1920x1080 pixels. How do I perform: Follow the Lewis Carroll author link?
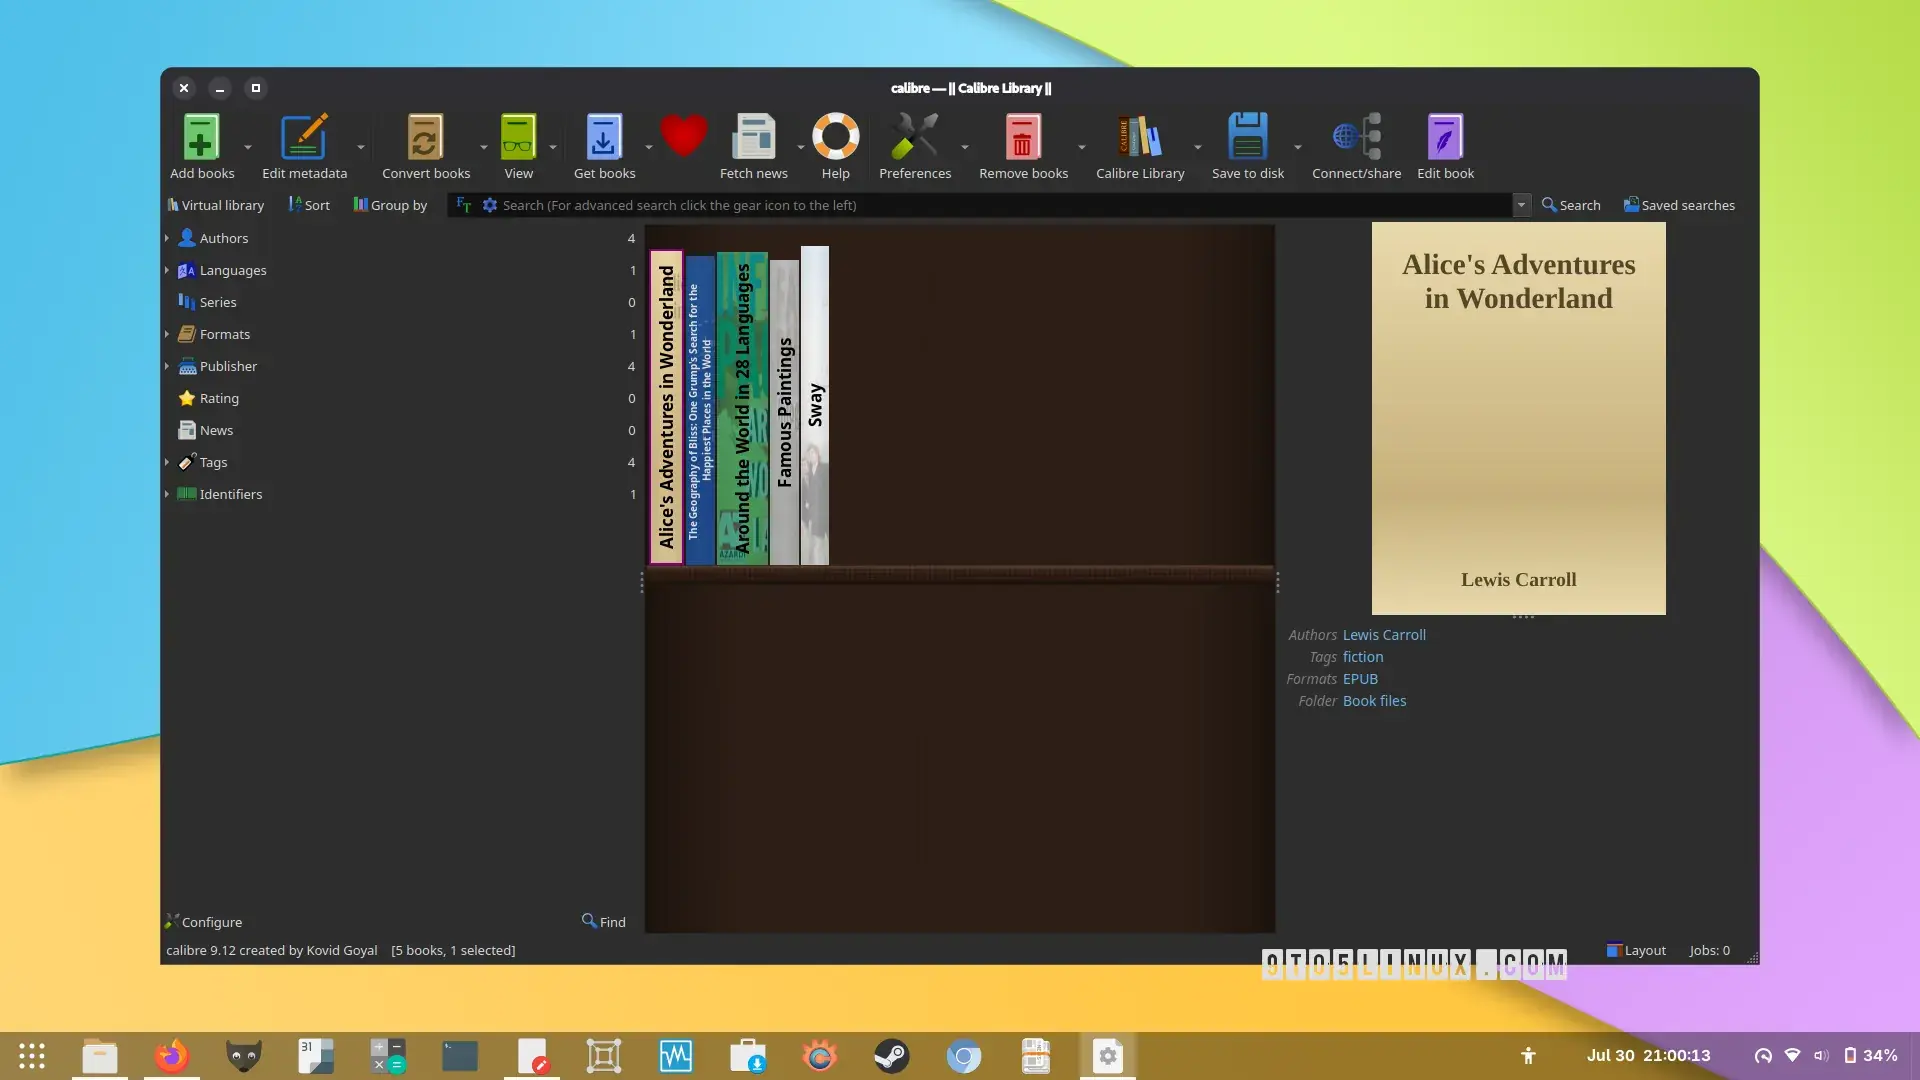click(1384, 635)
